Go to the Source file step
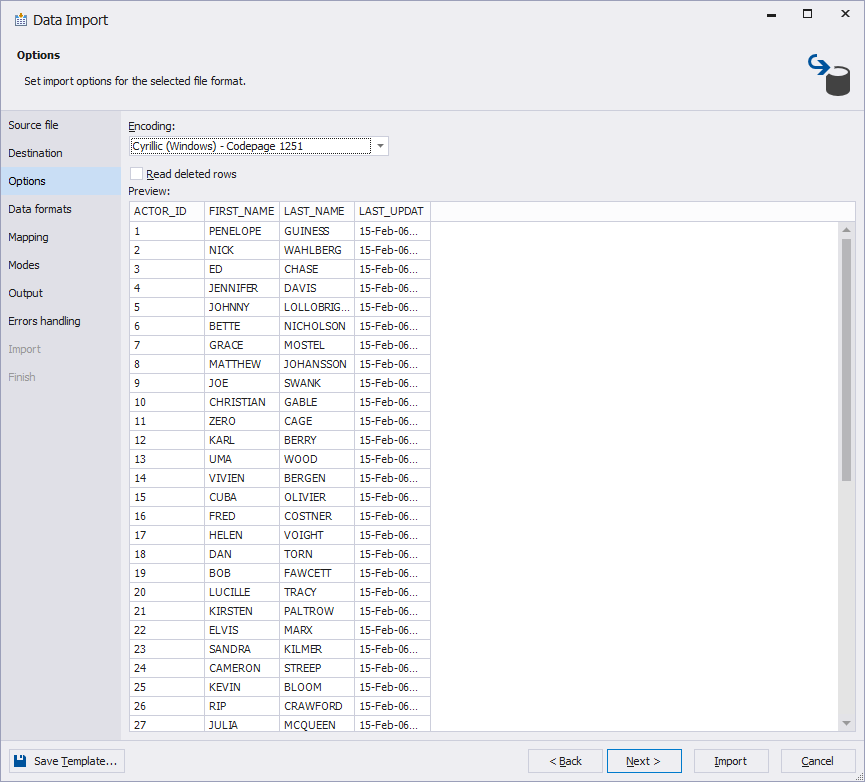 pos(34,125)
